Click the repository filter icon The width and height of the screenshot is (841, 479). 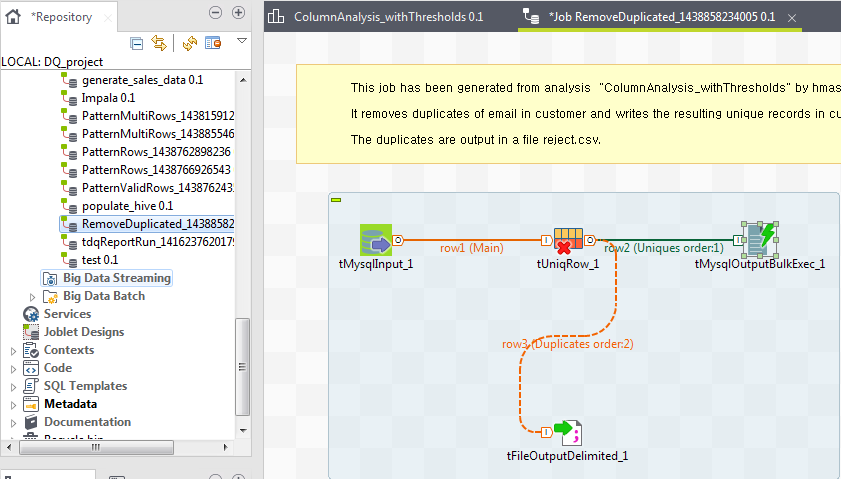[213, 43]
